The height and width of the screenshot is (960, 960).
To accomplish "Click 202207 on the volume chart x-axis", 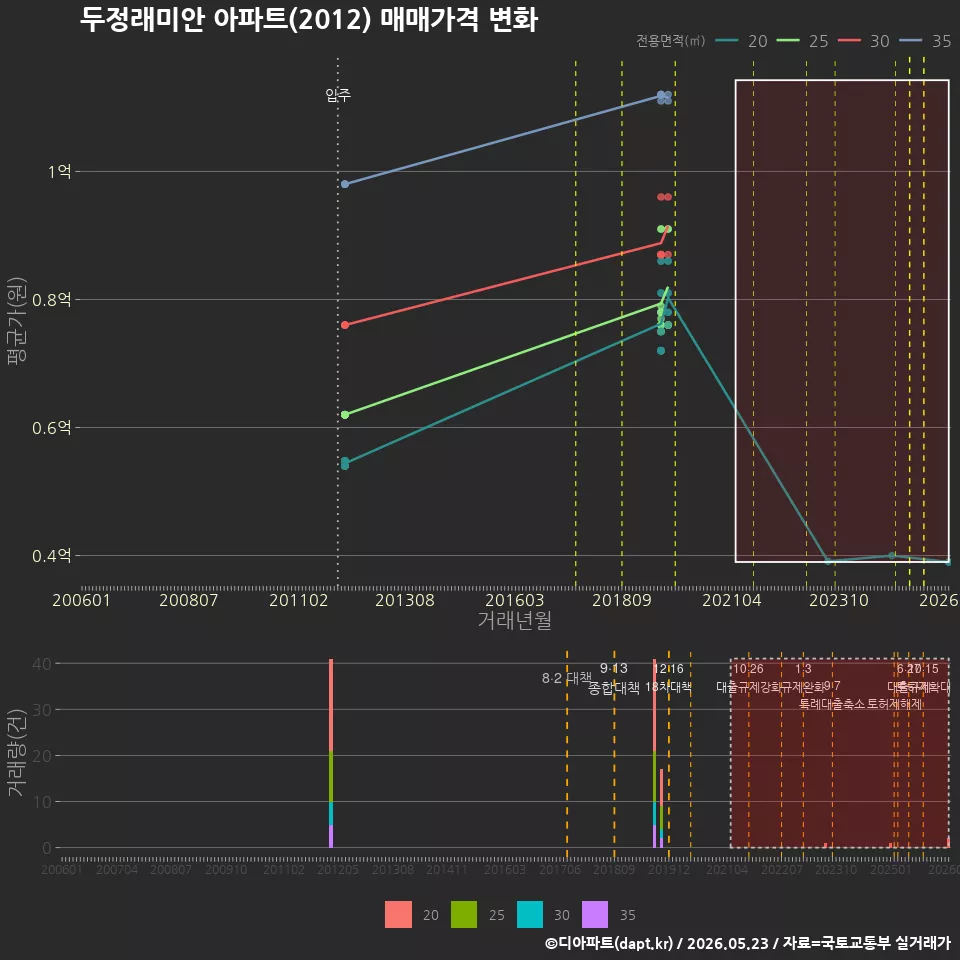I will coord(782,869).
